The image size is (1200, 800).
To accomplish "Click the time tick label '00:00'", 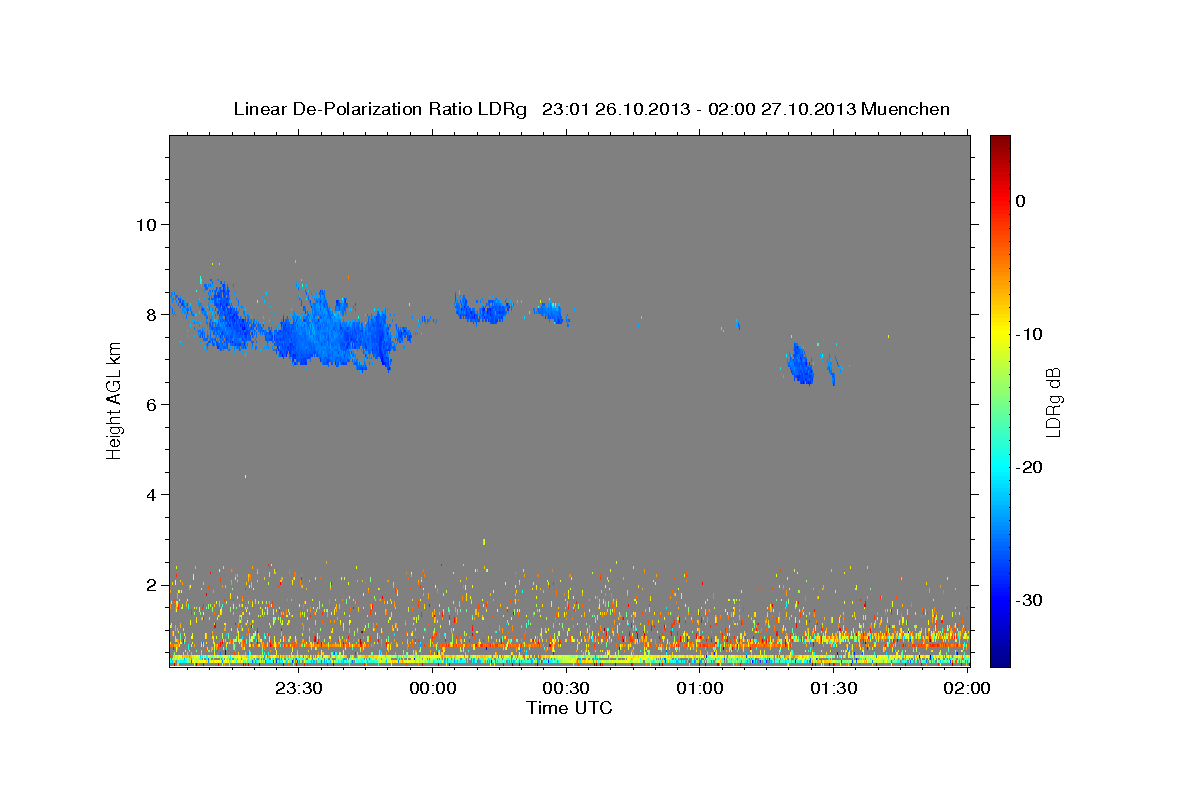I will (434, 689).
